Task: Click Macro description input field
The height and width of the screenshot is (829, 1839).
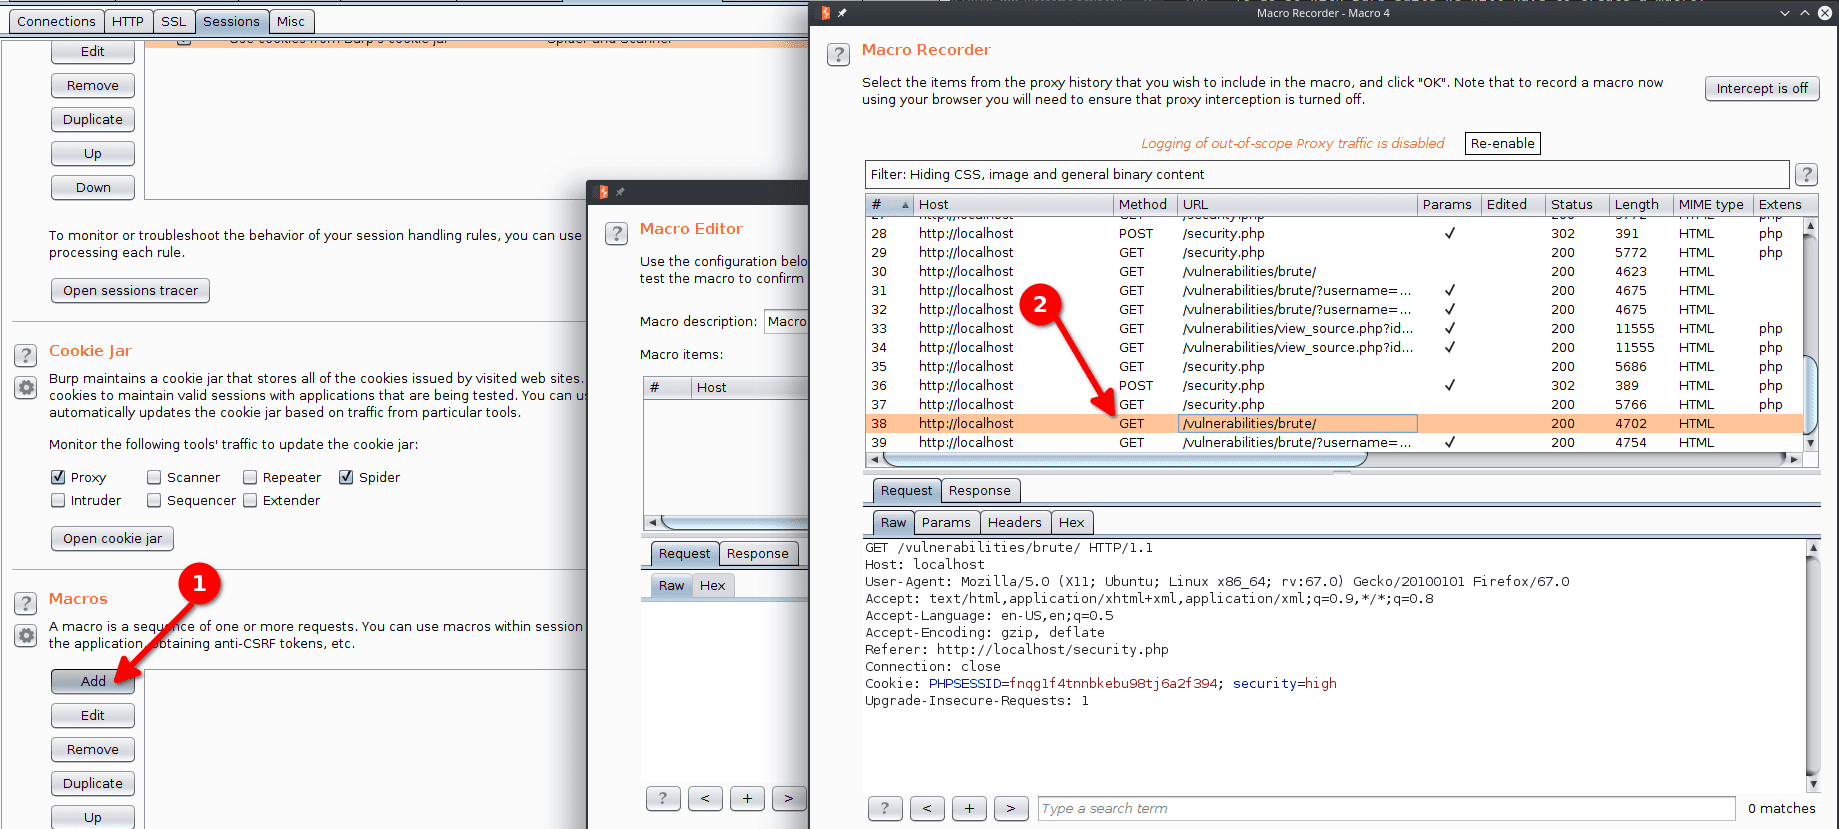Action: 786,321
